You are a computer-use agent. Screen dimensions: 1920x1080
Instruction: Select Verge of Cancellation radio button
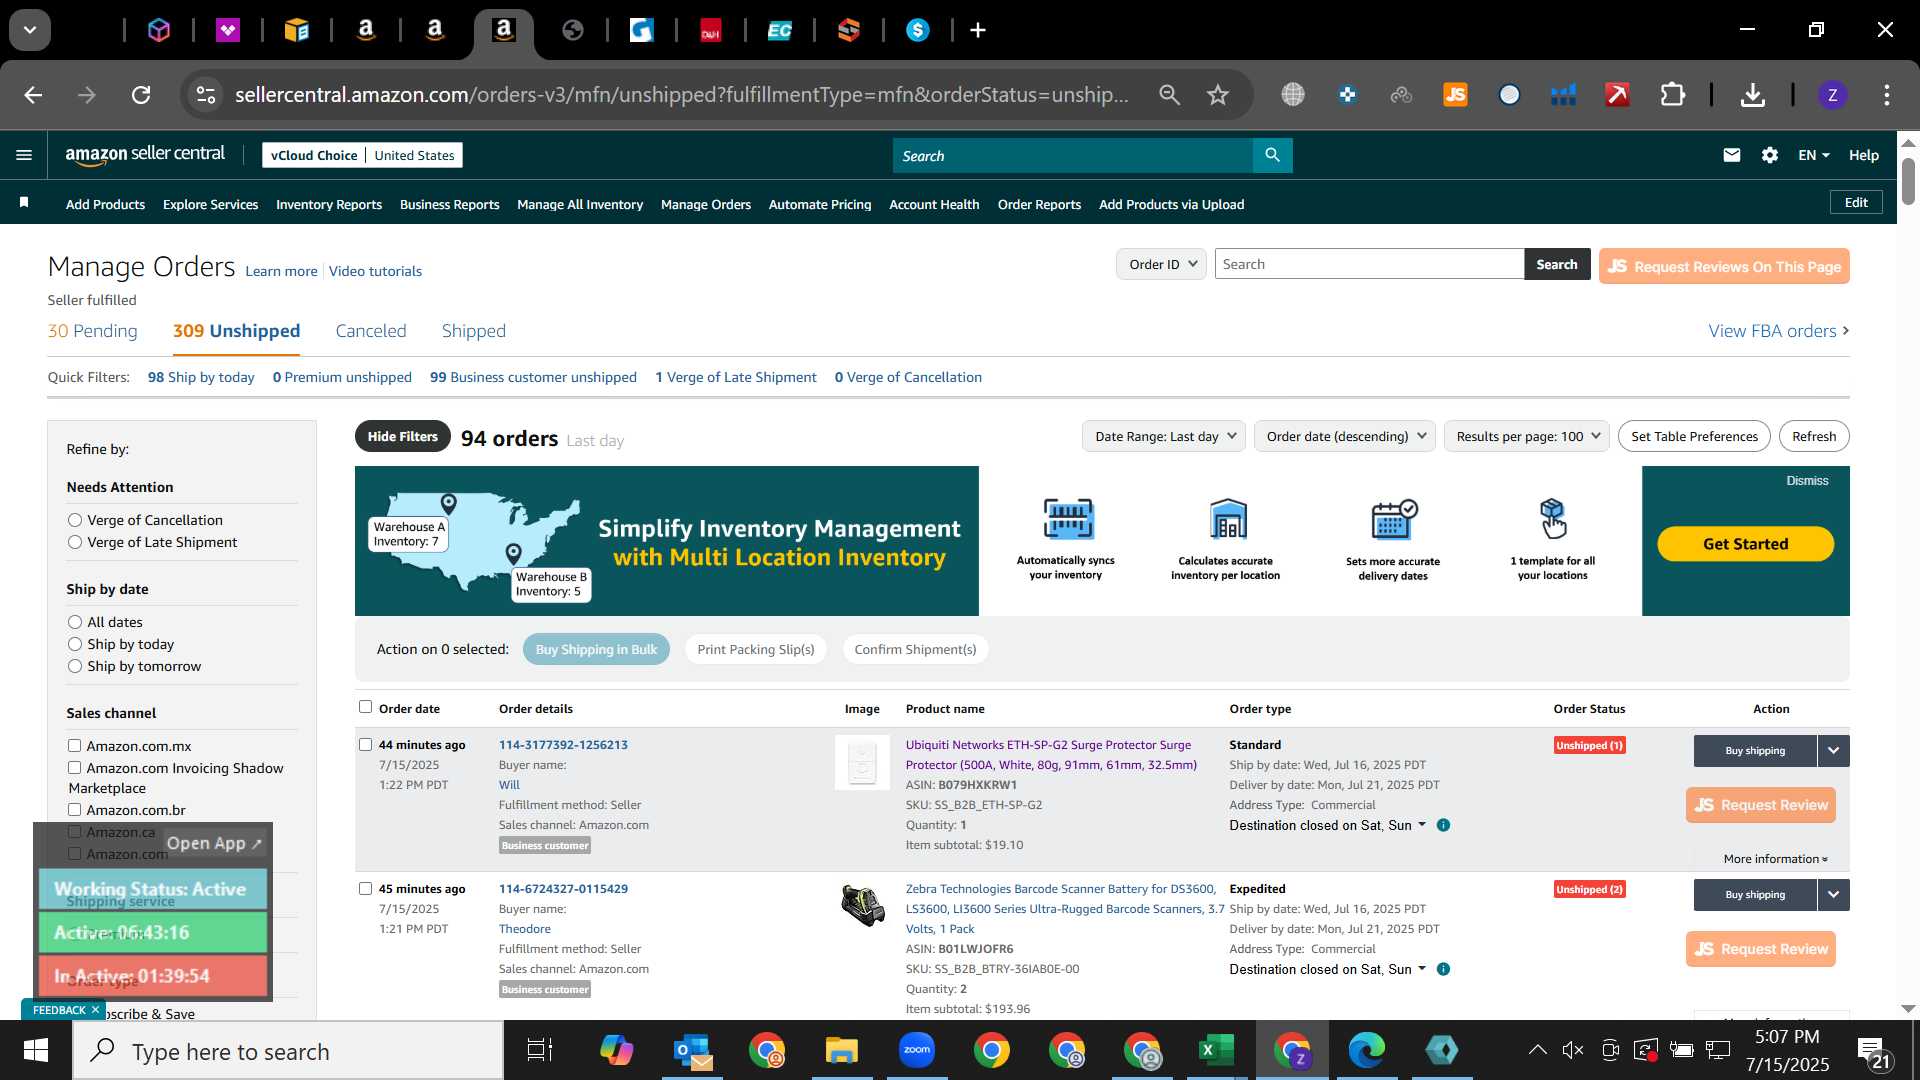(x=75, y=520)
